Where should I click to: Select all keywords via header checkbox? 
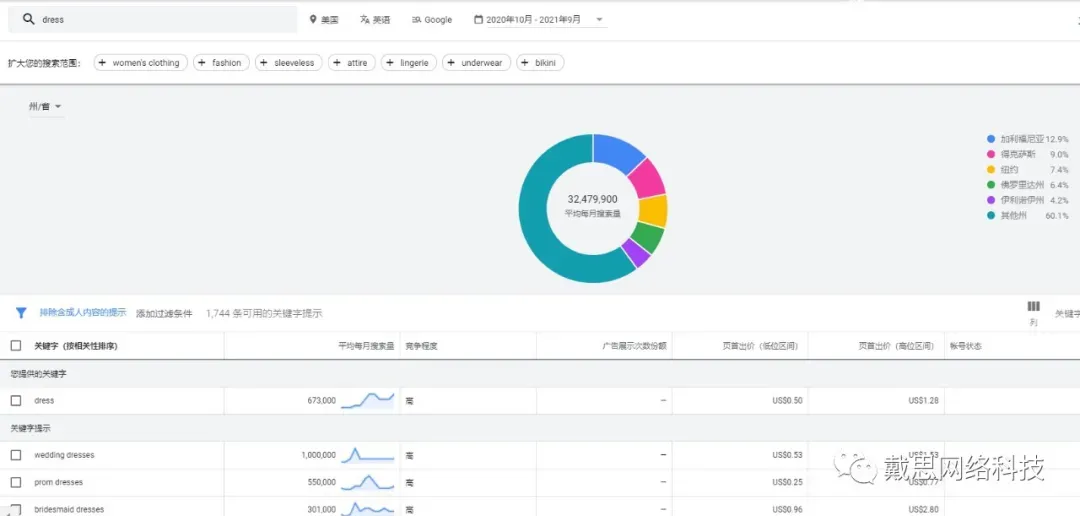pyautogui.click(x=16, y=346)
